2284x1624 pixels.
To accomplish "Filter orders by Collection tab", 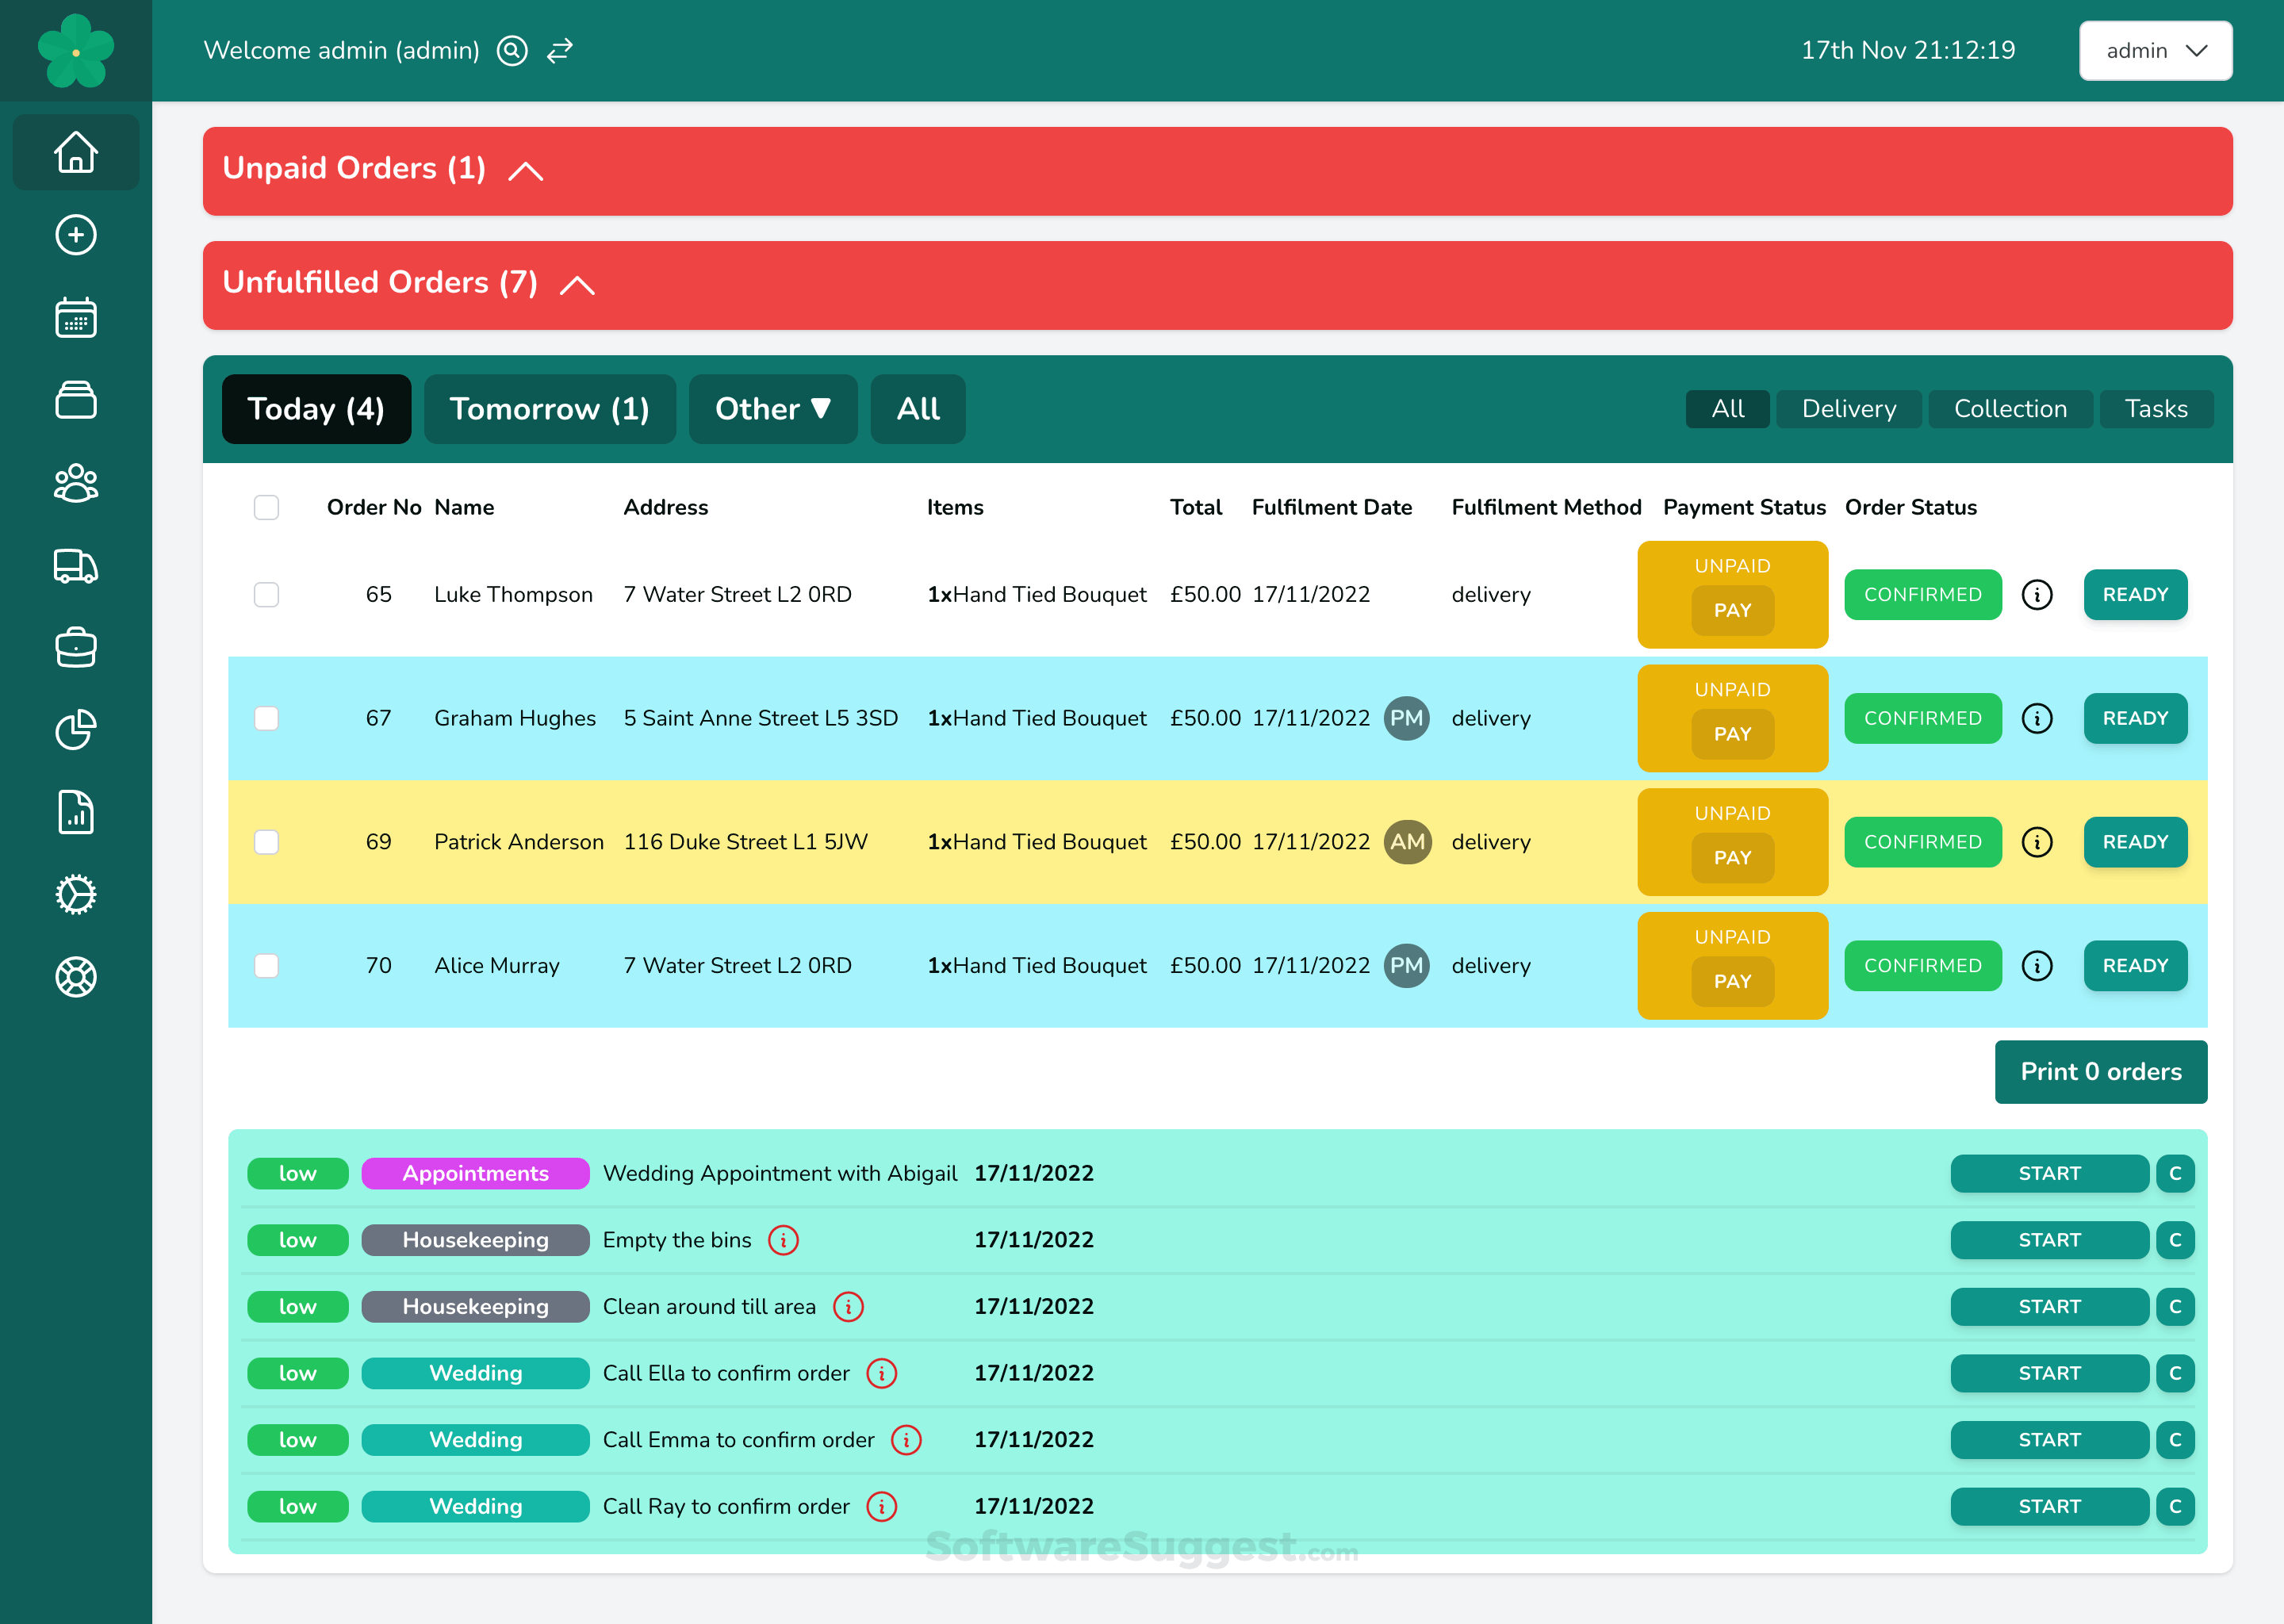I will coord(2009,409).
